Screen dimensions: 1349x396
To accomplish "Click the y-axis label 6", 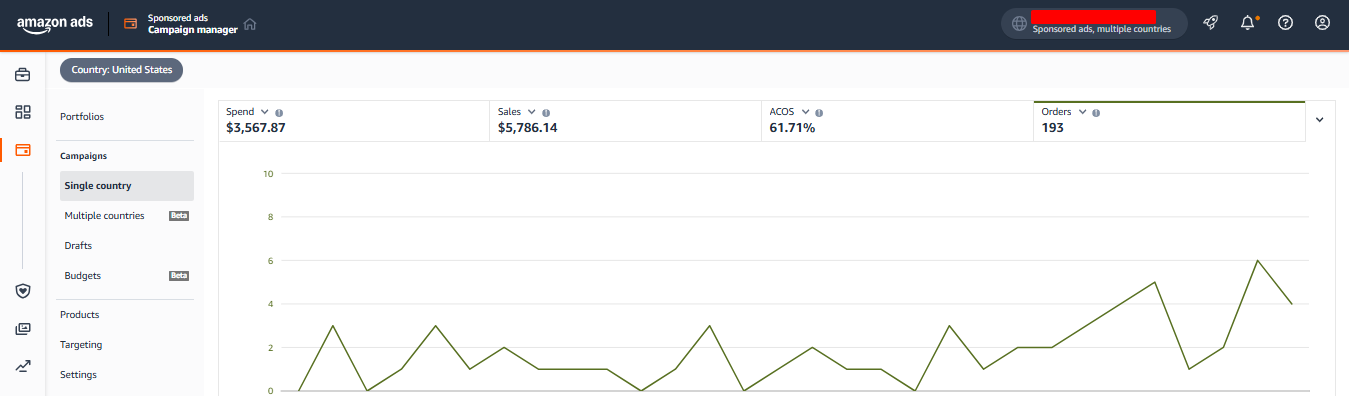I will click(x=270, y=260).
